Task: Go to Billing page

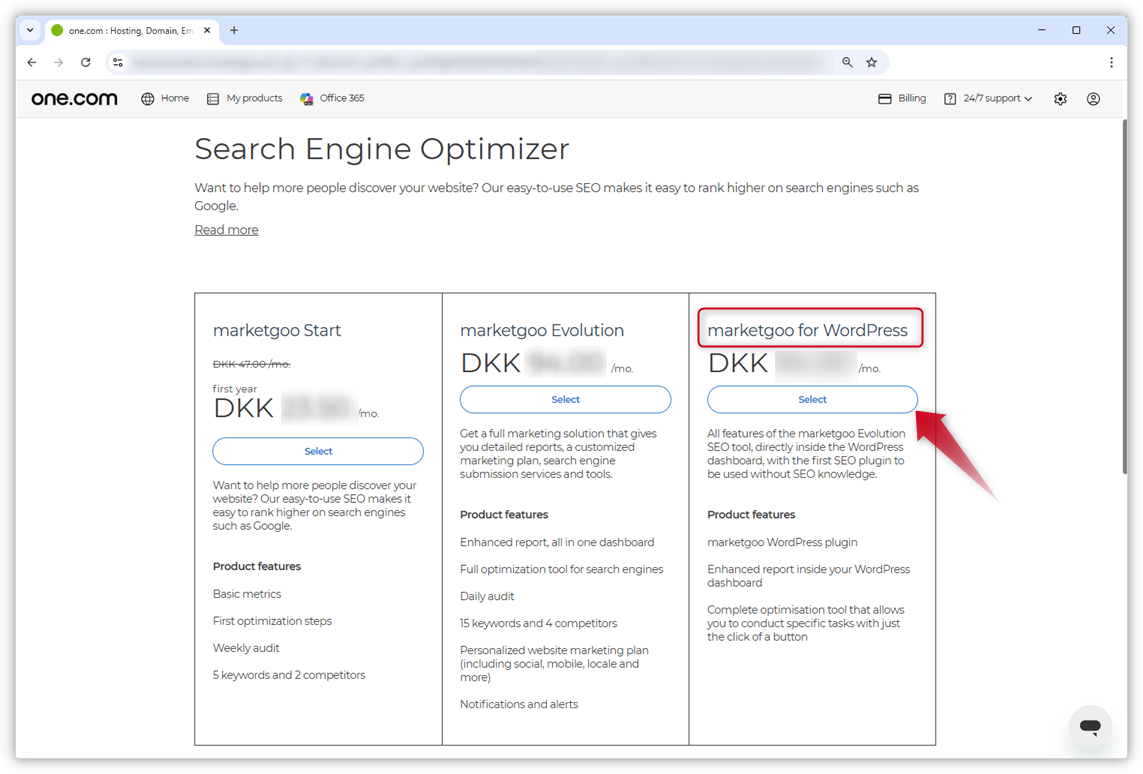Action: point(902,98)
